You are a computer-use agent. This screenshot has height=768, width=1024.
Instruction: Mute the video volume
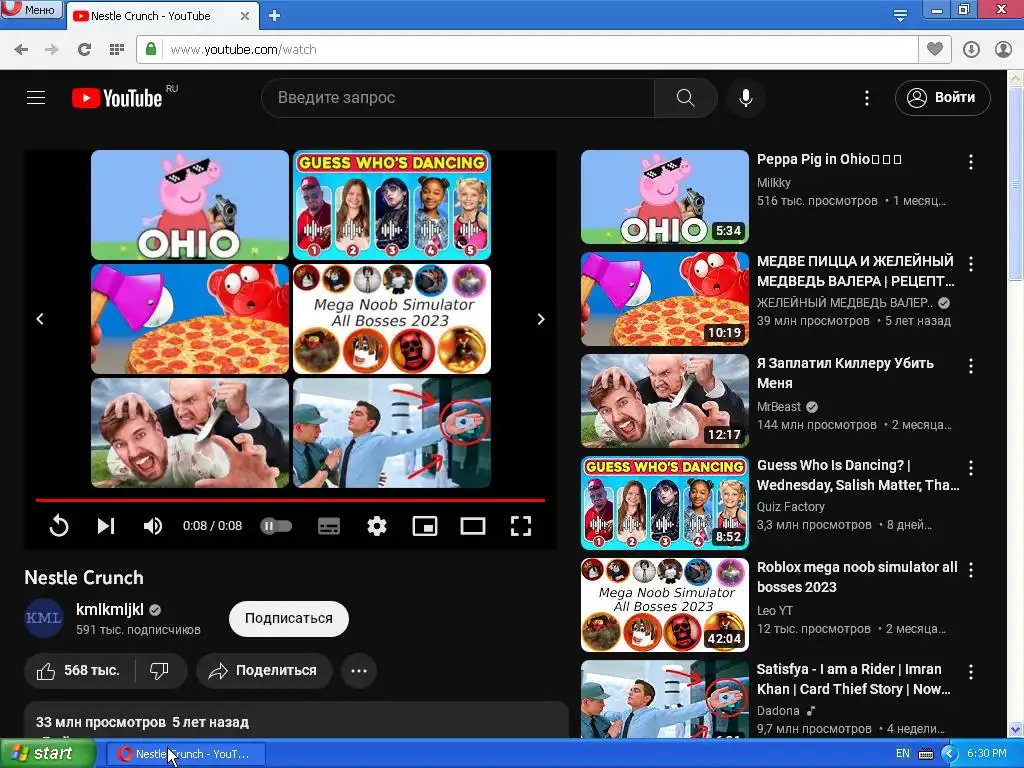click(153, 526)
